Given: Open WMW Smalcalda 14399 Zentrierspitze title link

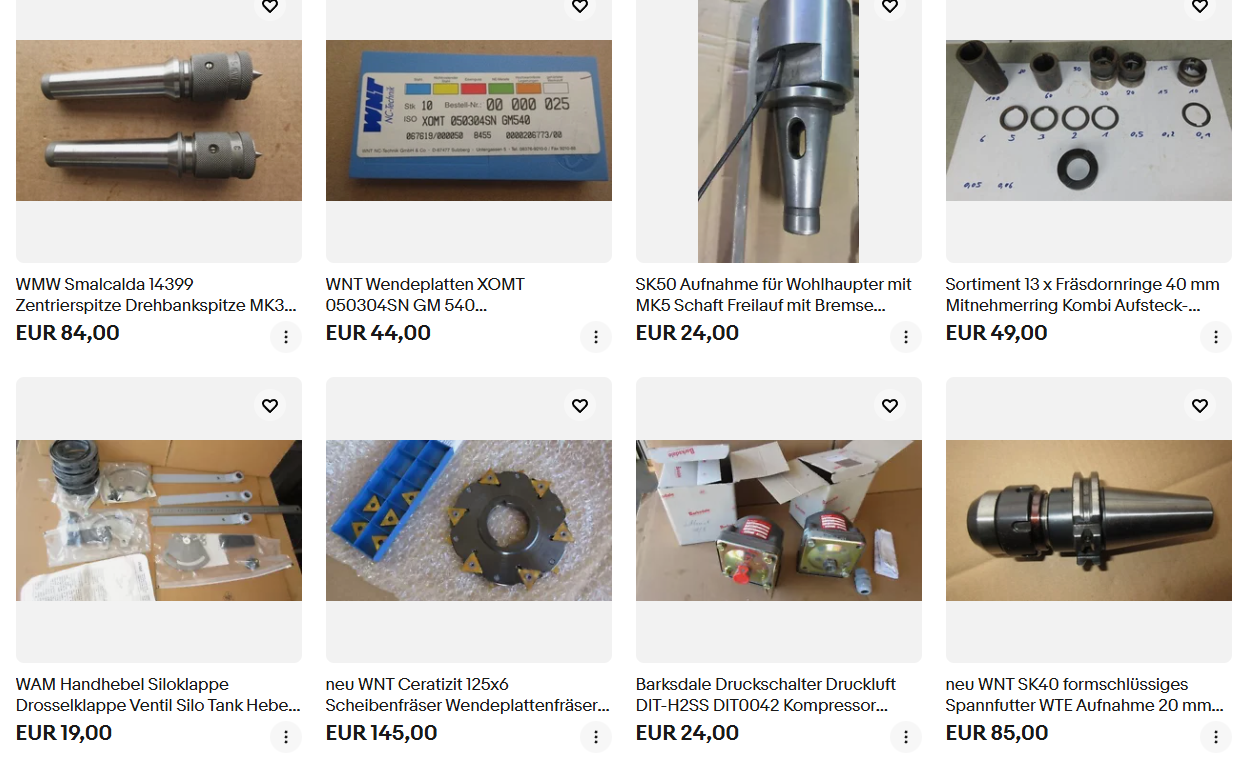Looking at the screenshot, I should tap(157, 295).
